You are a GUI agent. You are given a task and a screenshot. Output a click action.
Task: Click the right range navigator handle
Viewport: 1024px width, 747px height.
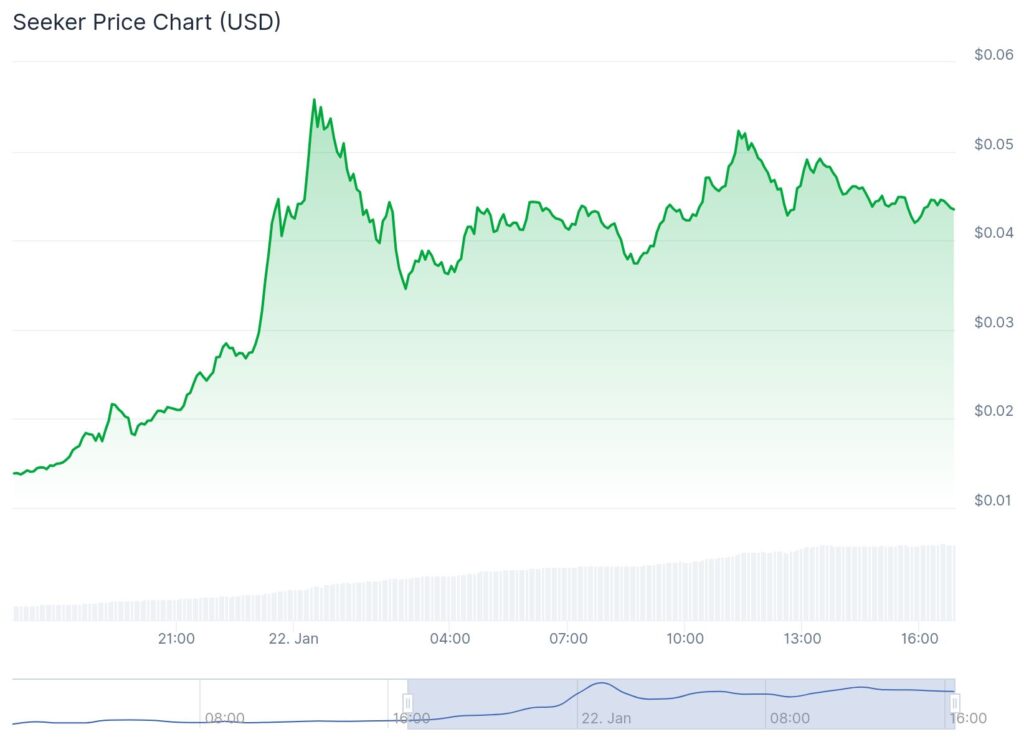(x=955, y=702)
